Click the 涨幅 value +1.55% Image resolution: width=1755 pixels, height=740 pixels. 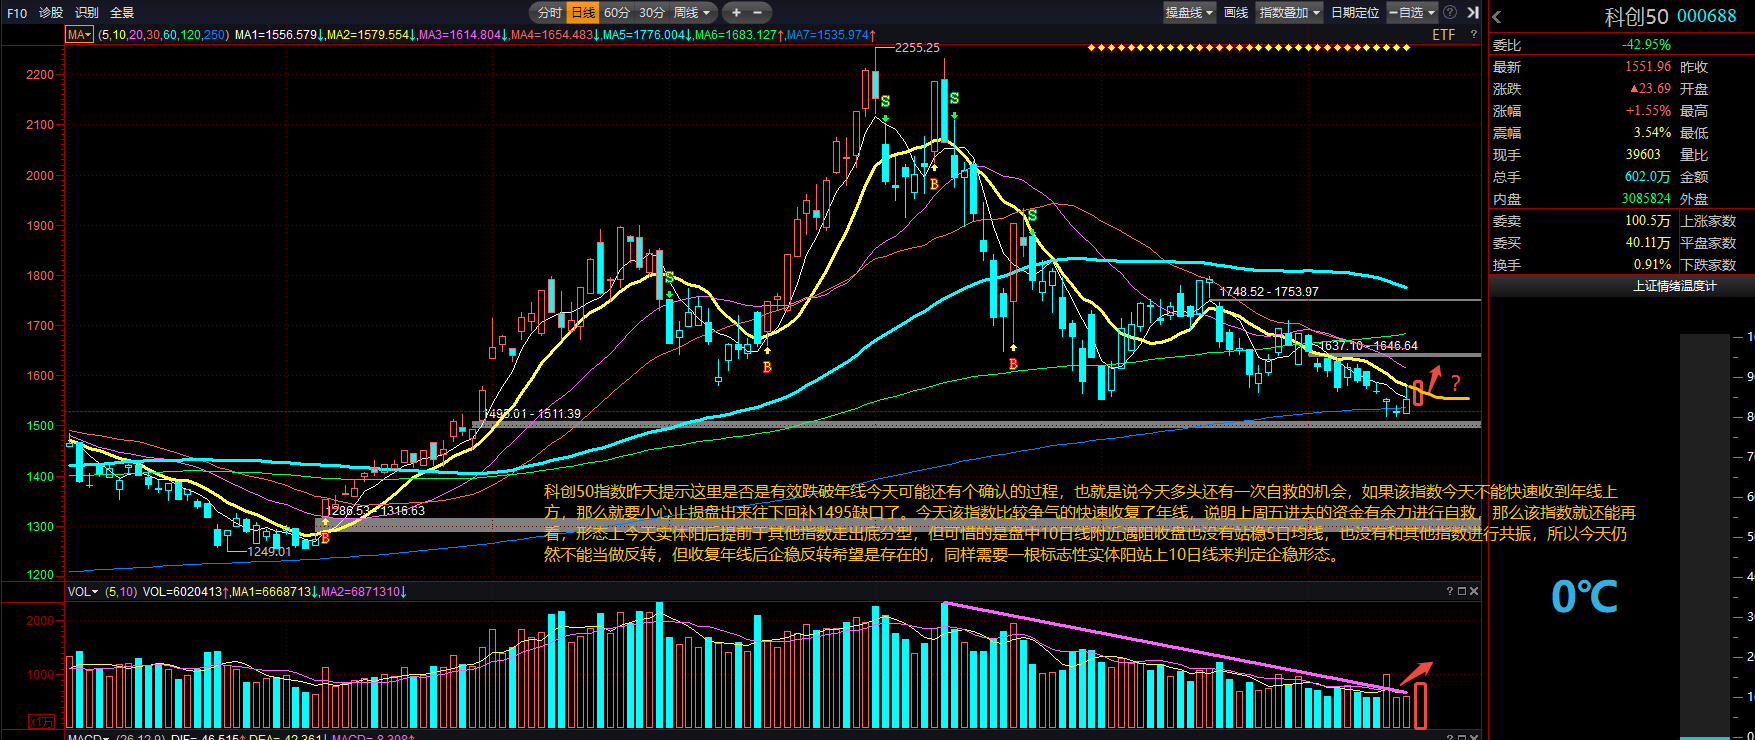tap(1648, 111)
